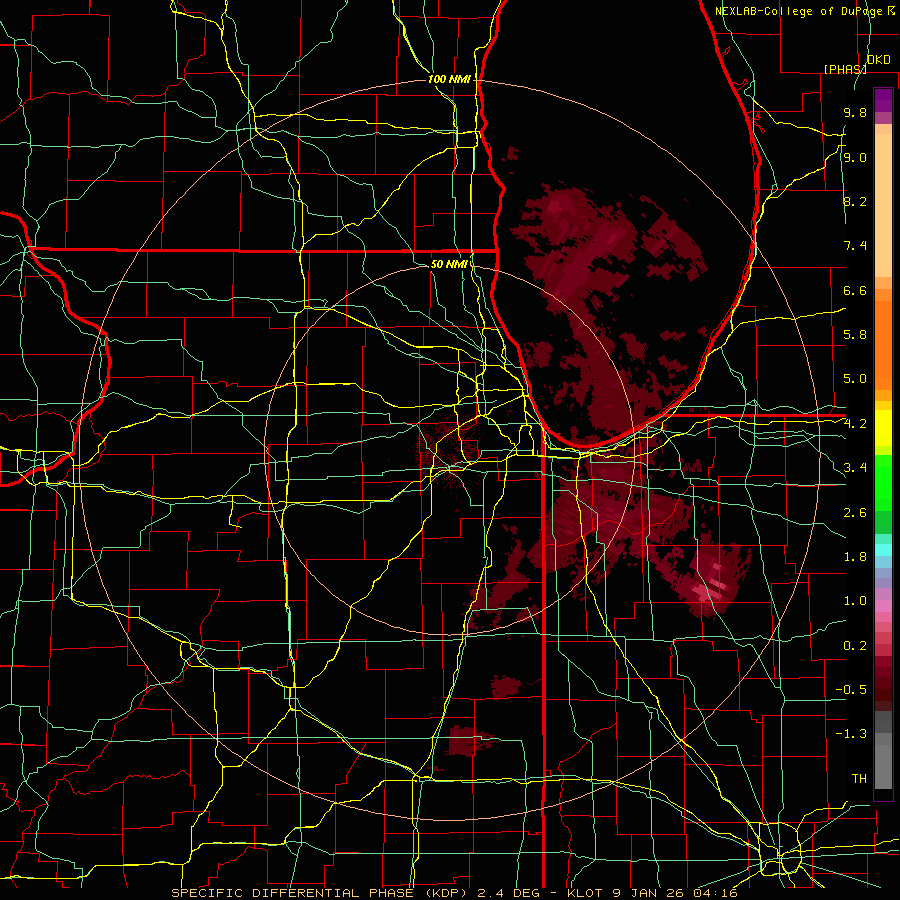Select the 9.0 value on the scale
The image size is (900, 900).
click(855, 157)
